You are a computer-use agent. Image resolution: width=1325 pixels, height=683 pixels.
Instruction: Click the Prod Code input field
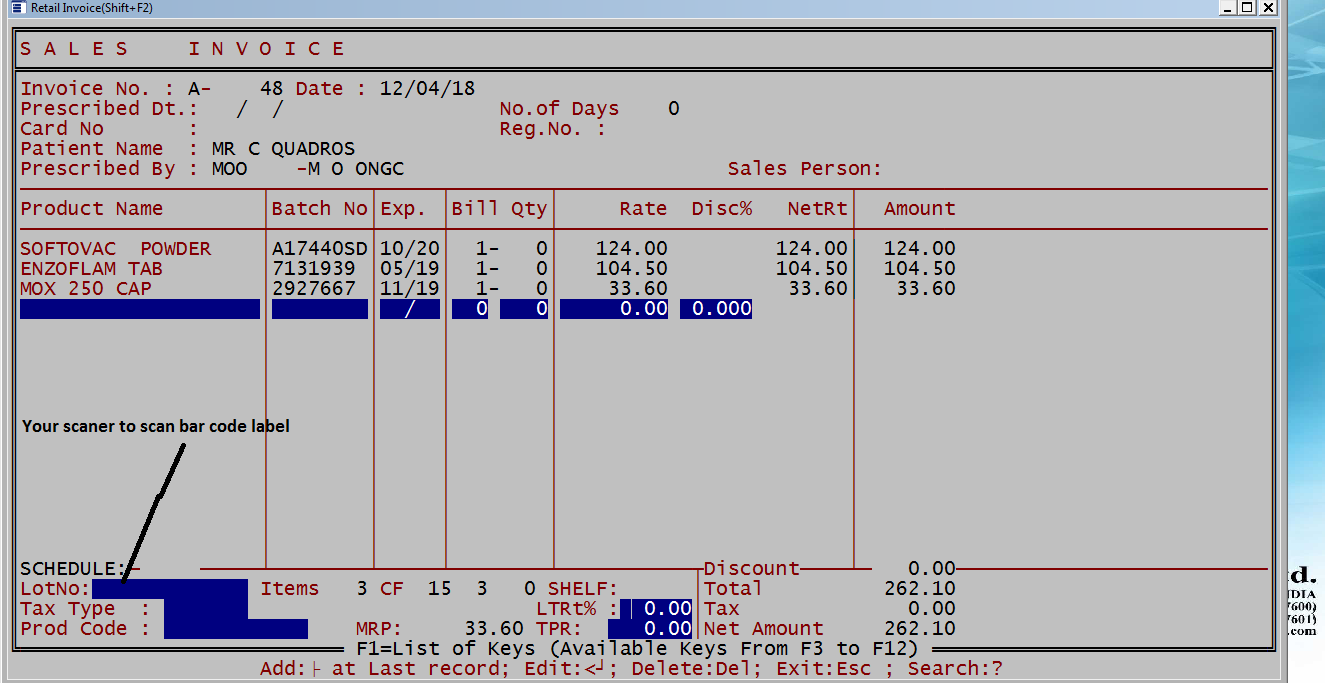tap(236, 629)
